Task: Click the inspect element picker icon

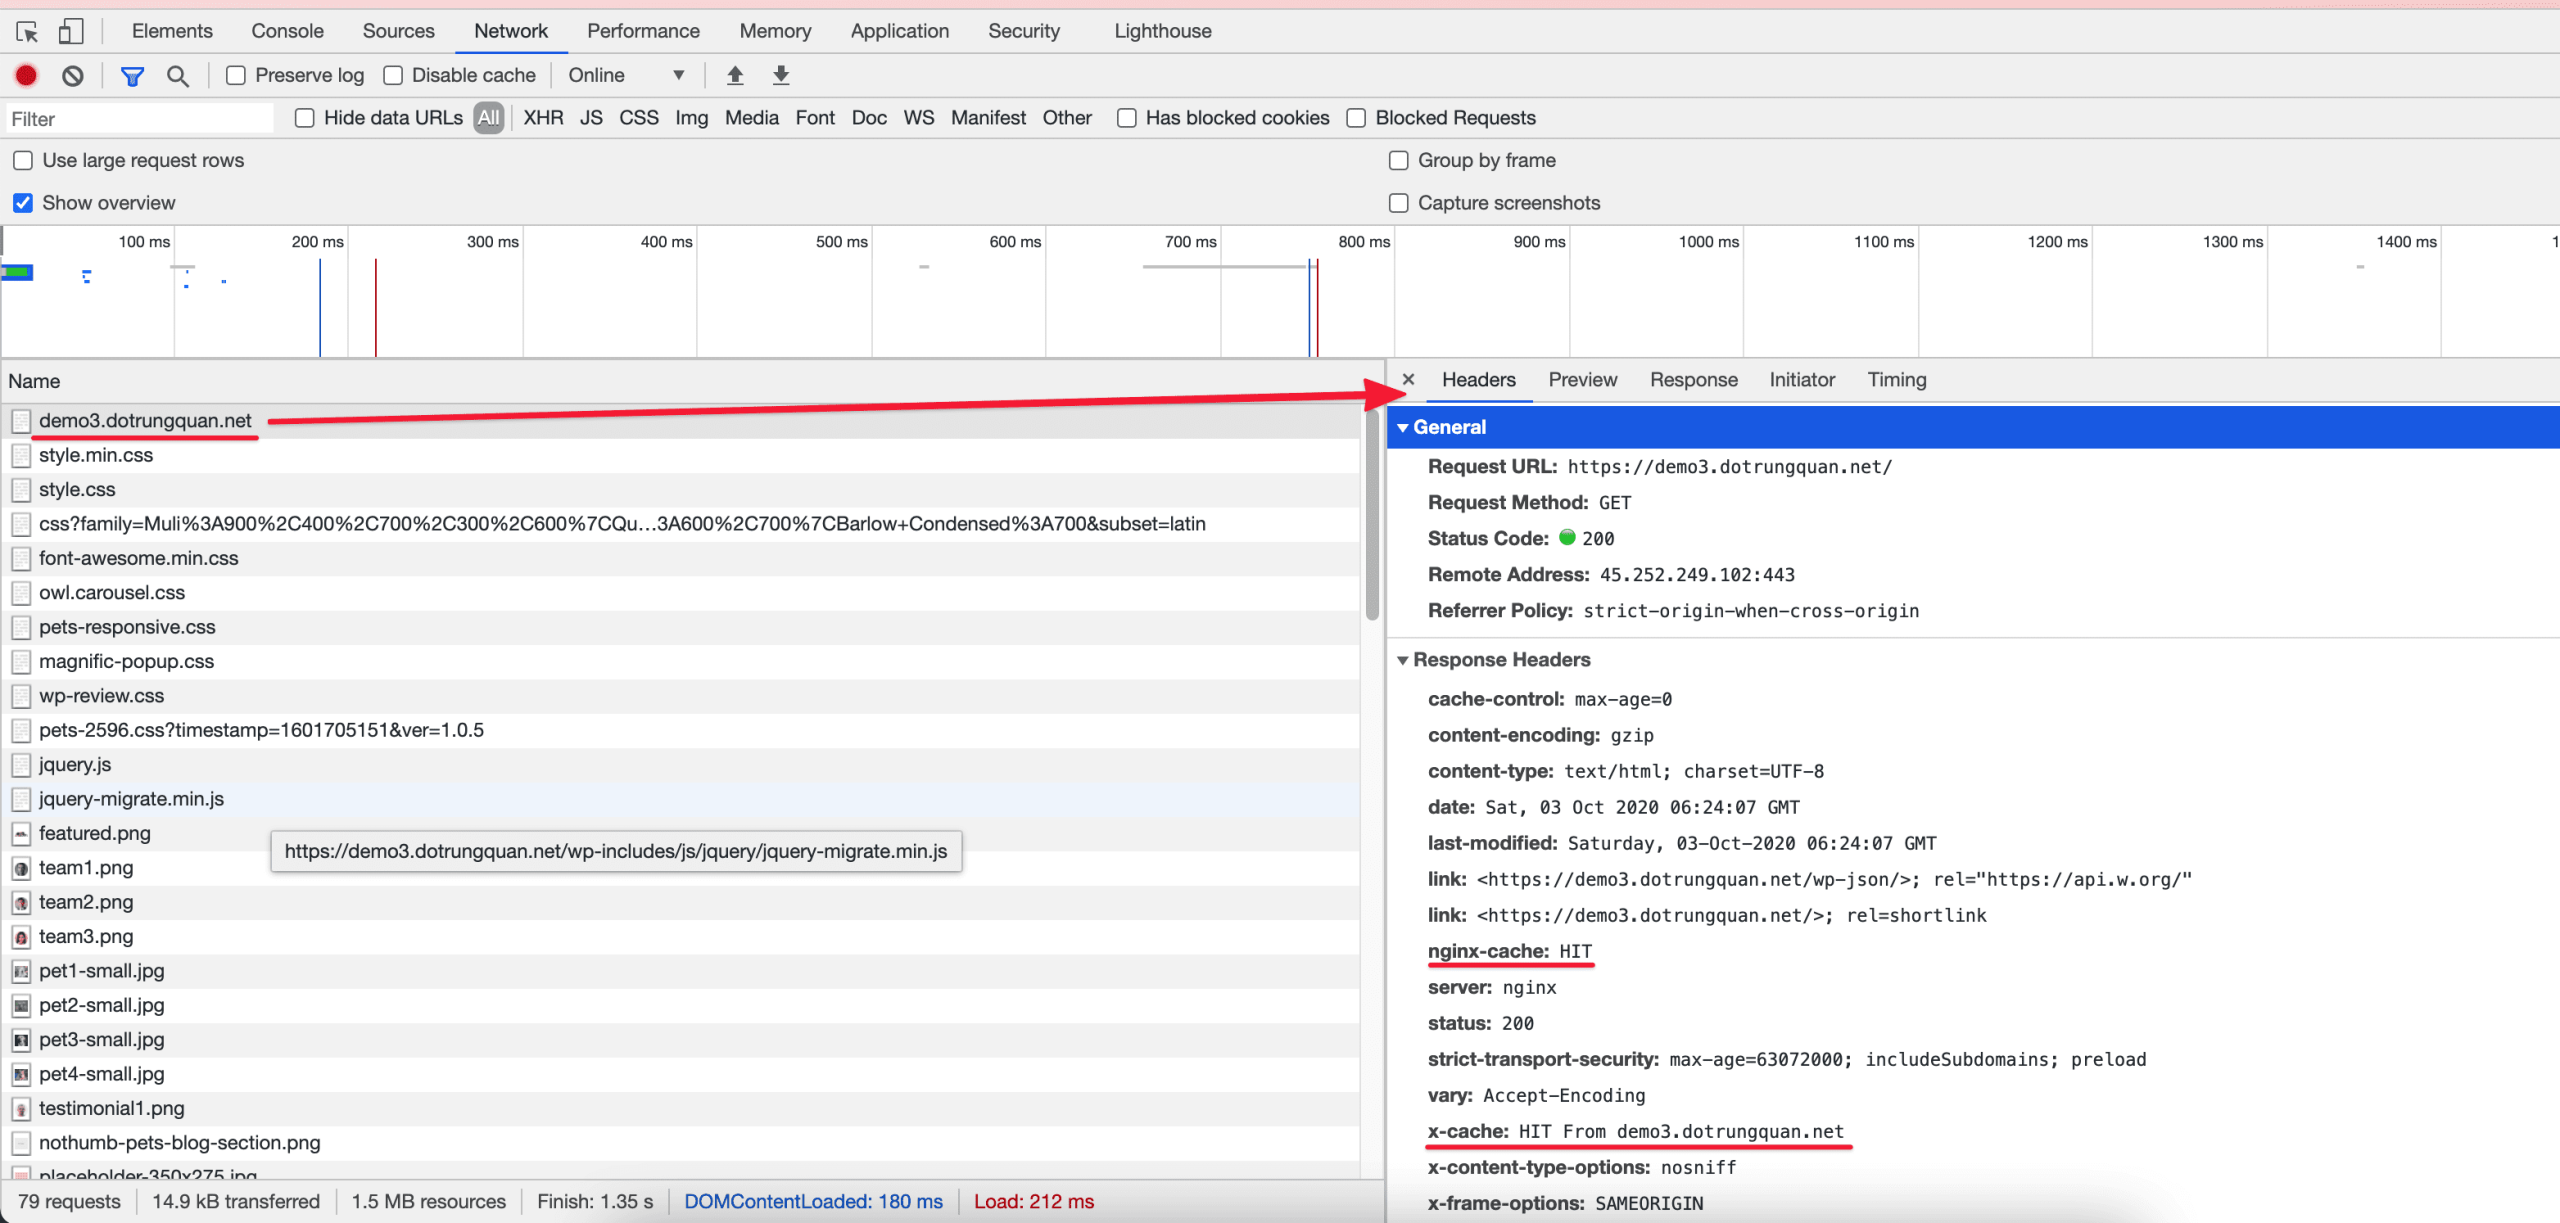Action: tap(27, 31)
